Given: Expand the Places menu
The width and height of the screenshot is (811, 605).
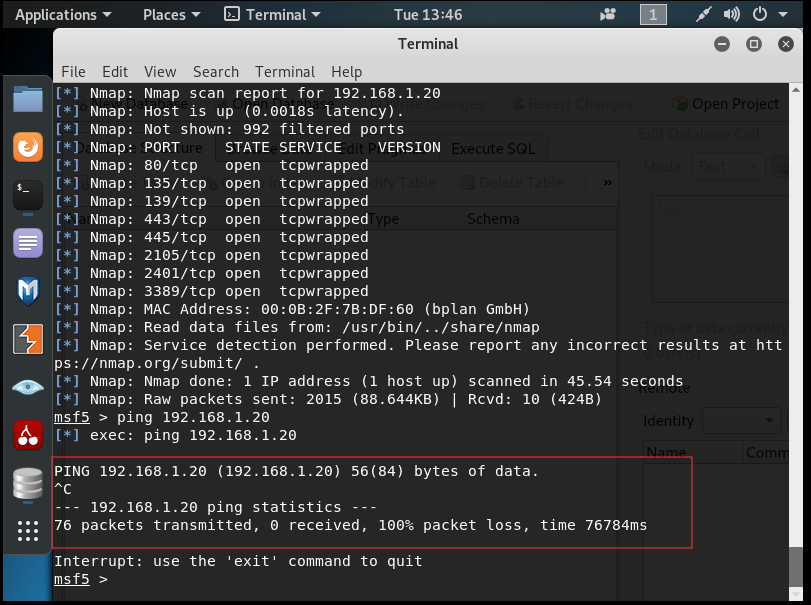Looking at the screenshot, I should (171, 15).
